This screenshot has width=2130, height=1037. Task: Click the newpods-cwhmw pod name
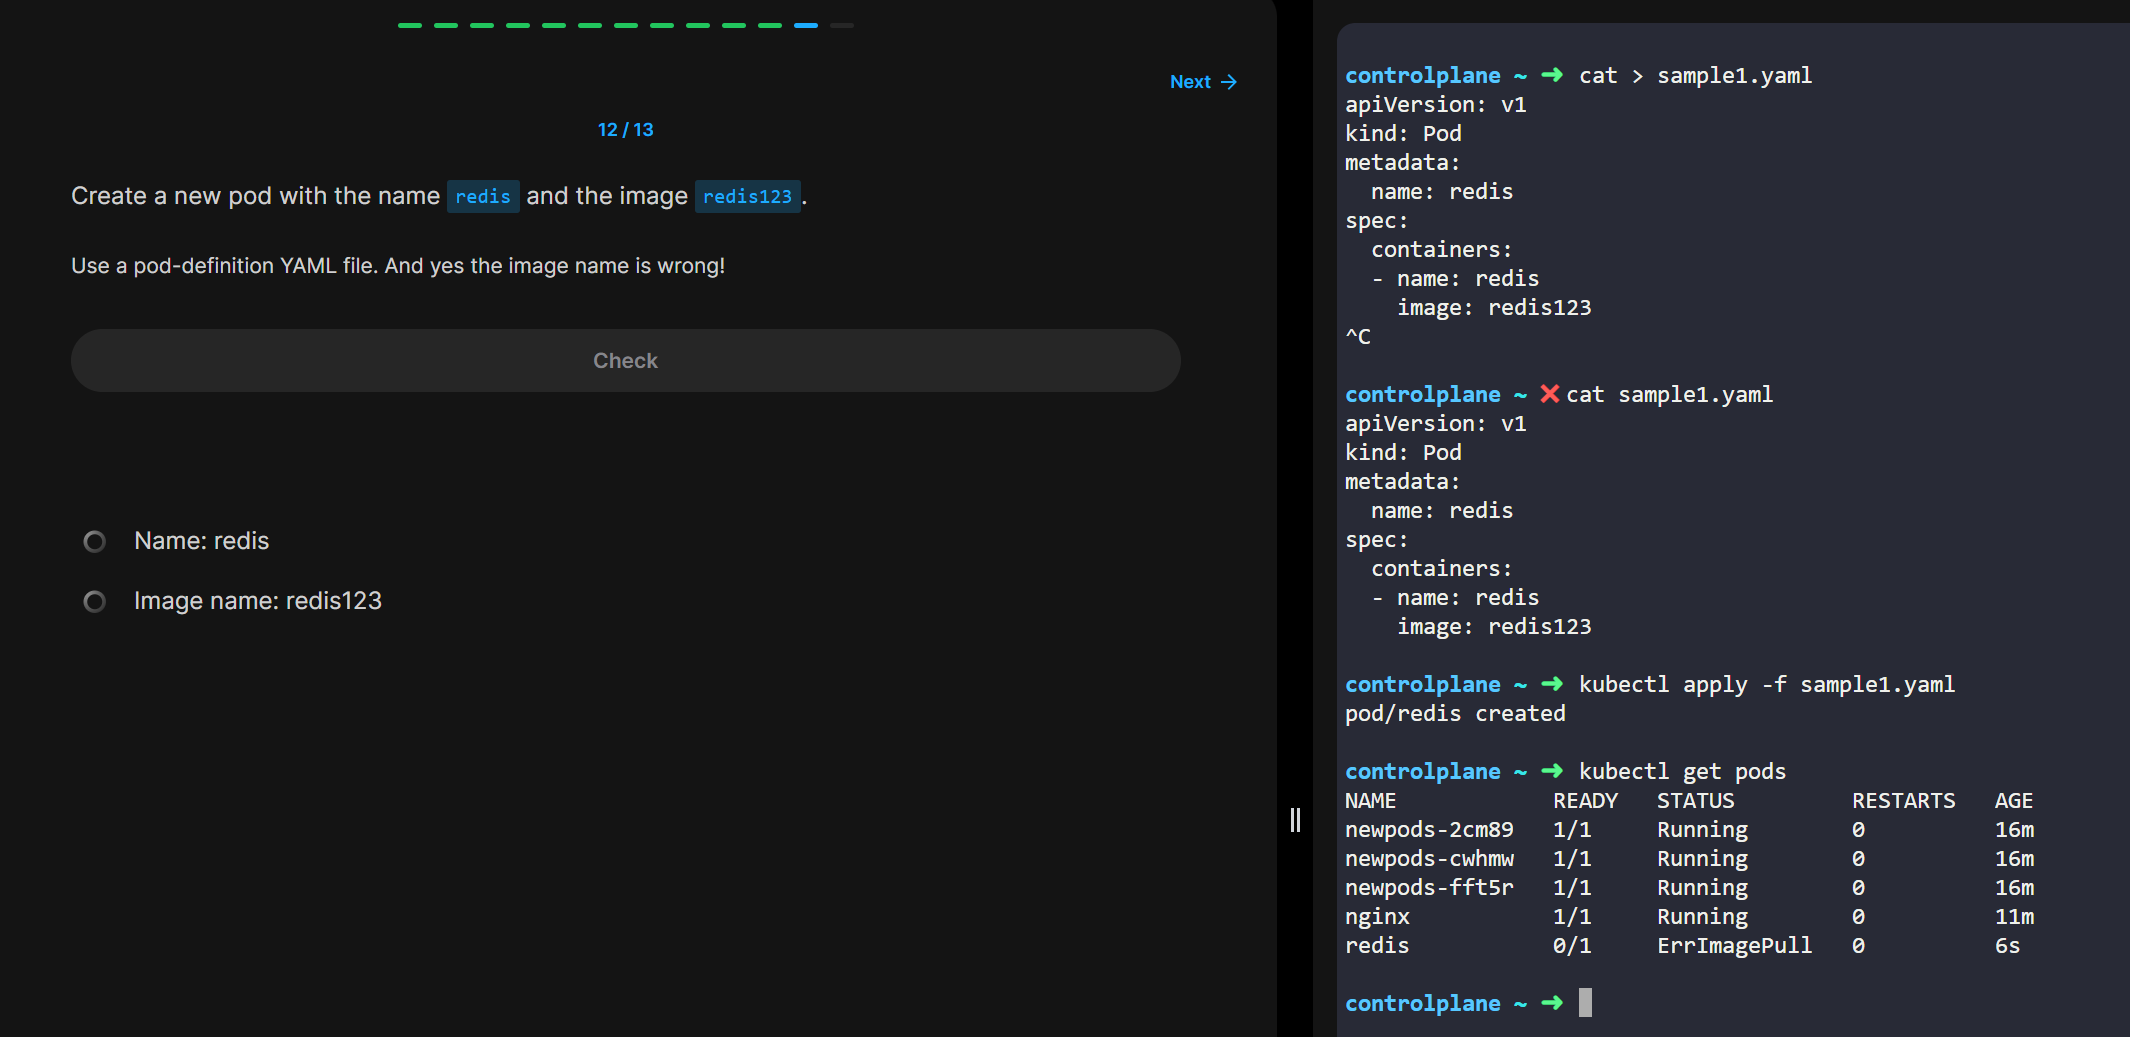(1429, 859)
